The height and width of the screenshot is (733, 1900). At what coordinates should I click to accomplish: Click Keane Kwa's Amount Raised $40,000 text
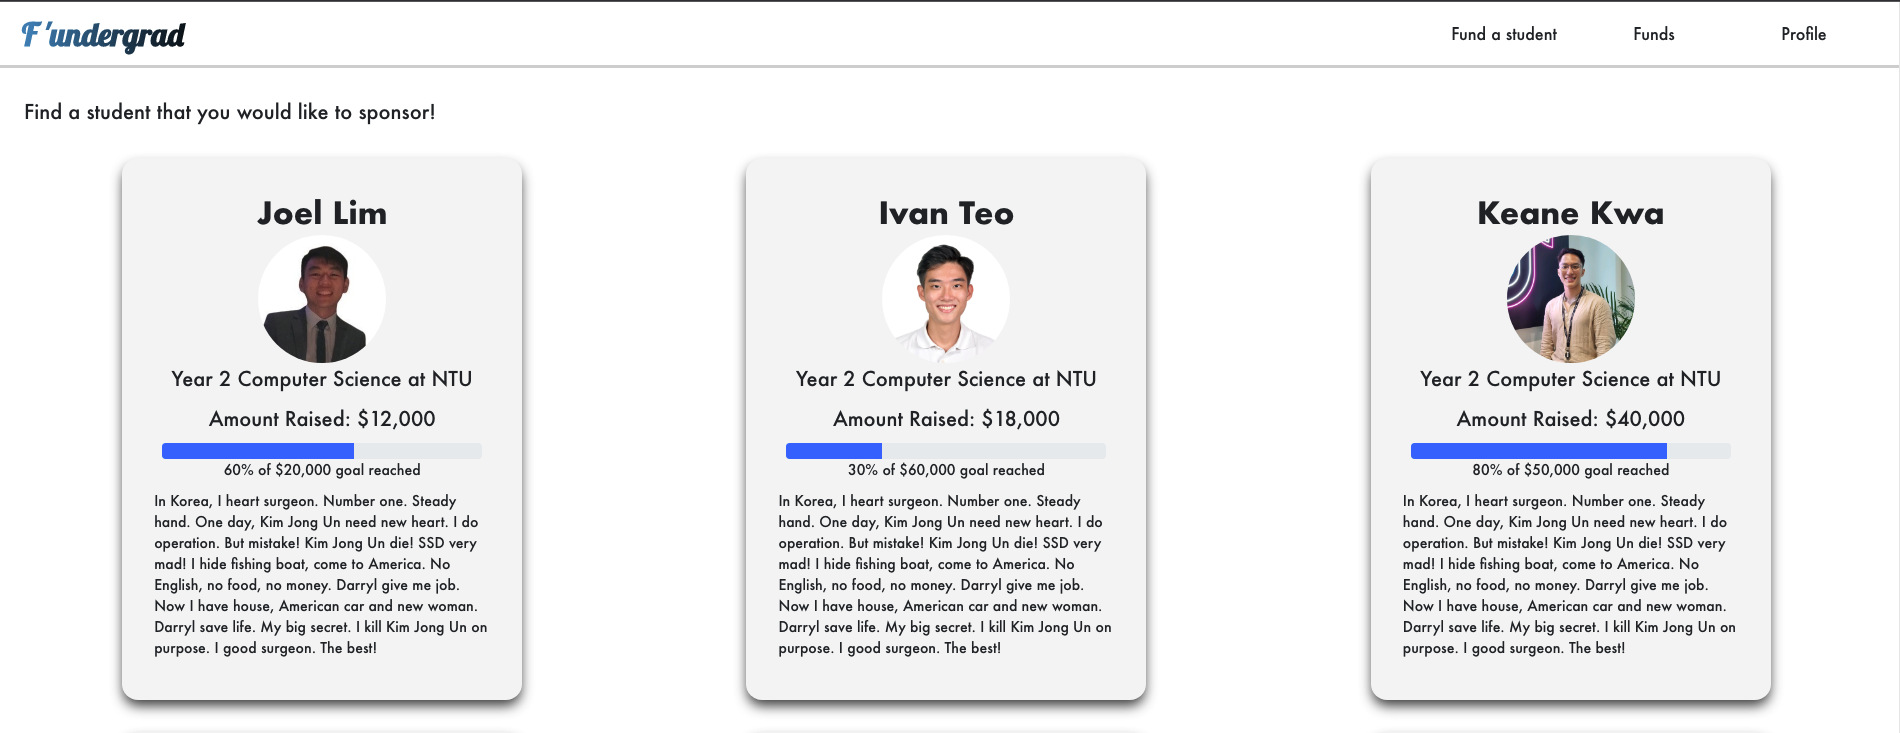click(x=1571, y=419)
